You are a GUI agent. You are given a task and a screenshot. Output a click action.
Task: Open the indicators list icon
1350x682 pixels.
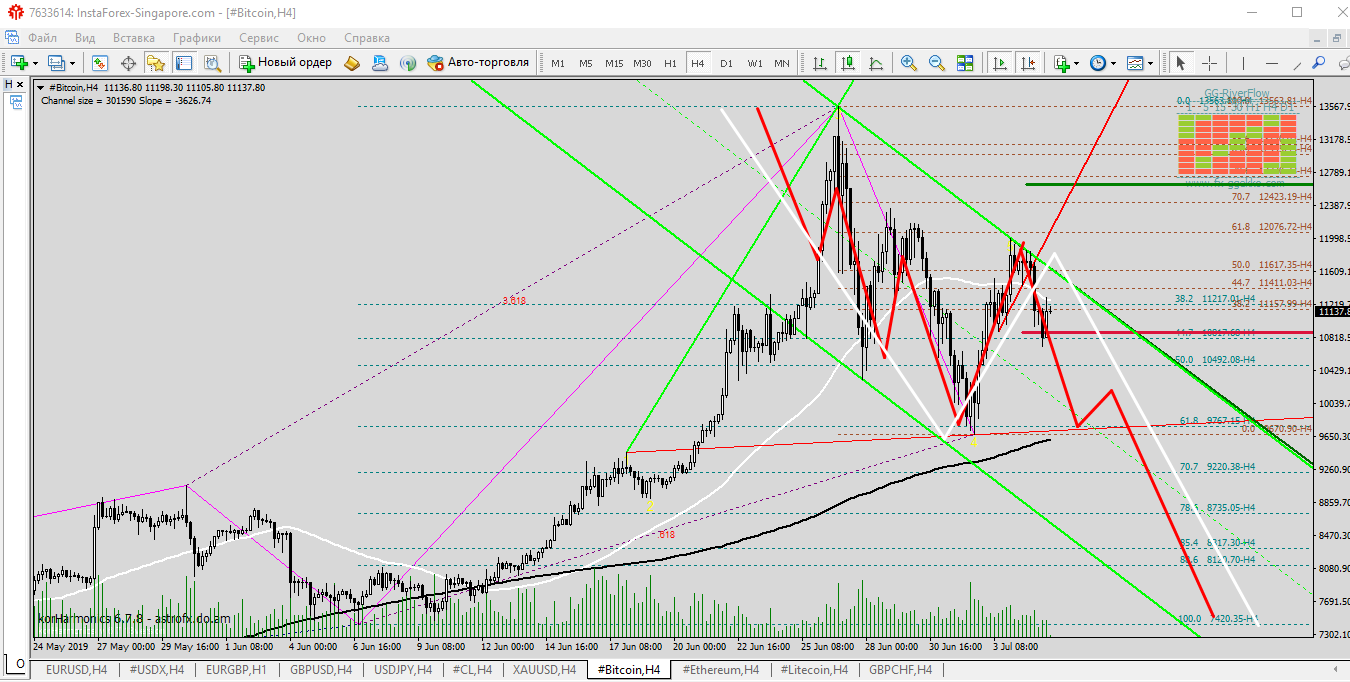coord(1062,62)
